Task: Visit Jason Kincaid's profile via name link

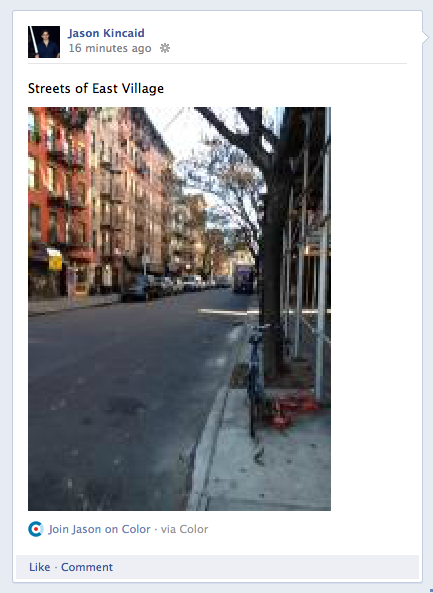Action: click(106, 33)
